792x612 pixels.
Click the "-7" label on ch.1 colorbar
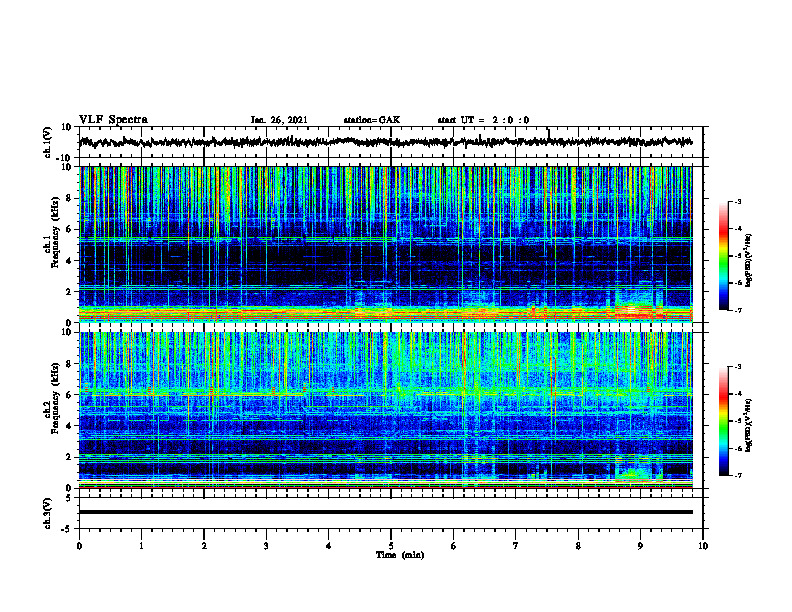(x=737, y=310)
